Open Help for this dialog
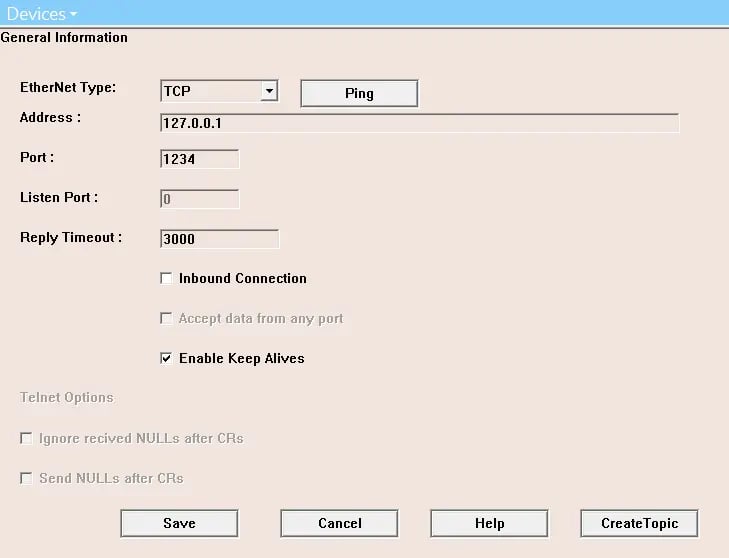 489,523
